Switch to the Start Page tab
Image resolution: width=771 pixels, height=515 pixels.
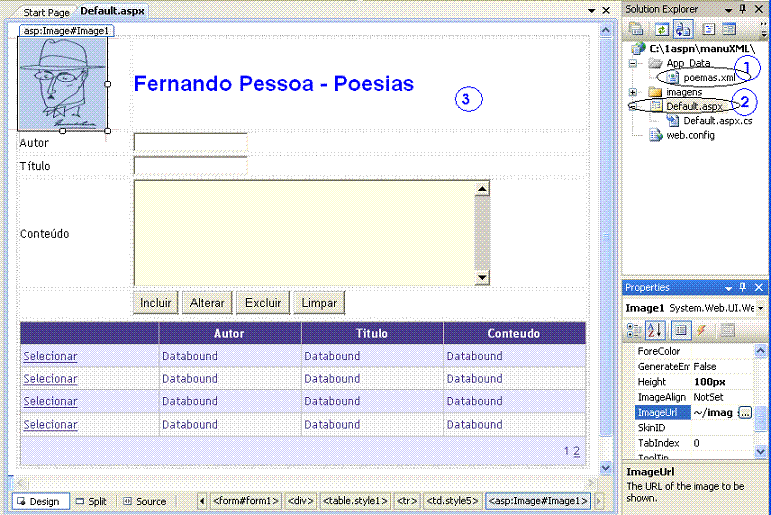coord(46,12)
